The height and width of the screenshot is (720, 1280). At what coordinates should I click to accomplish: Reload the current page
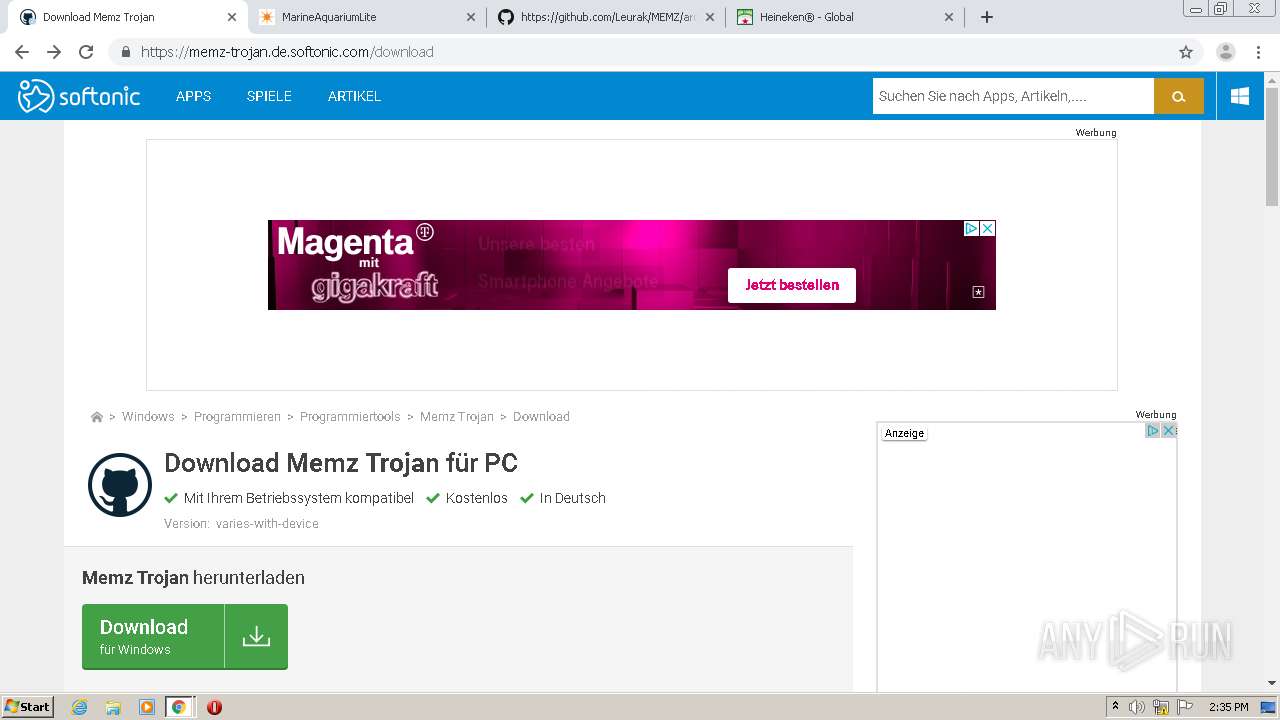pos(86,52)
